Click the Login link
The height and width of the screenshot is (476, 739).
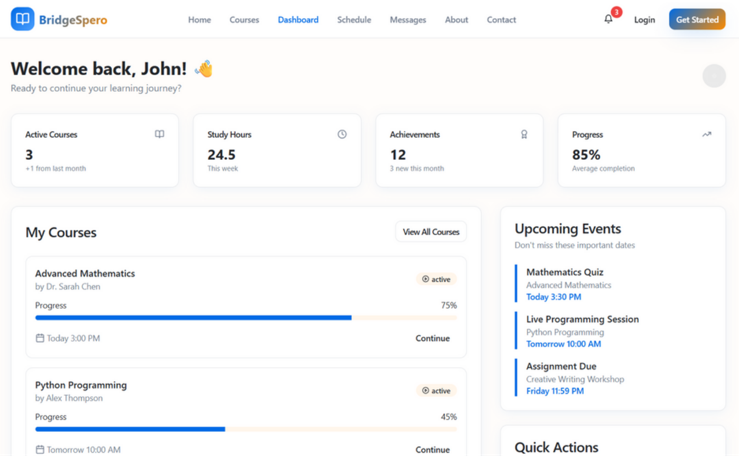[644, 20]
